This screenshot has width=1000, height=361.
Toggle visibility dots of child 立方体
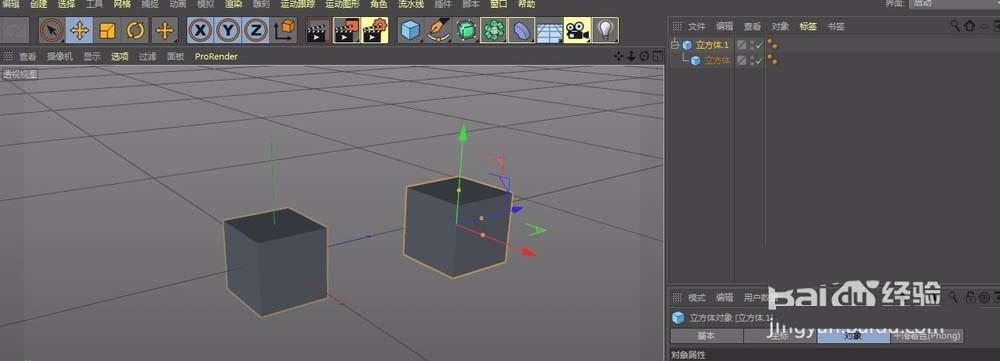click(751, 60)
